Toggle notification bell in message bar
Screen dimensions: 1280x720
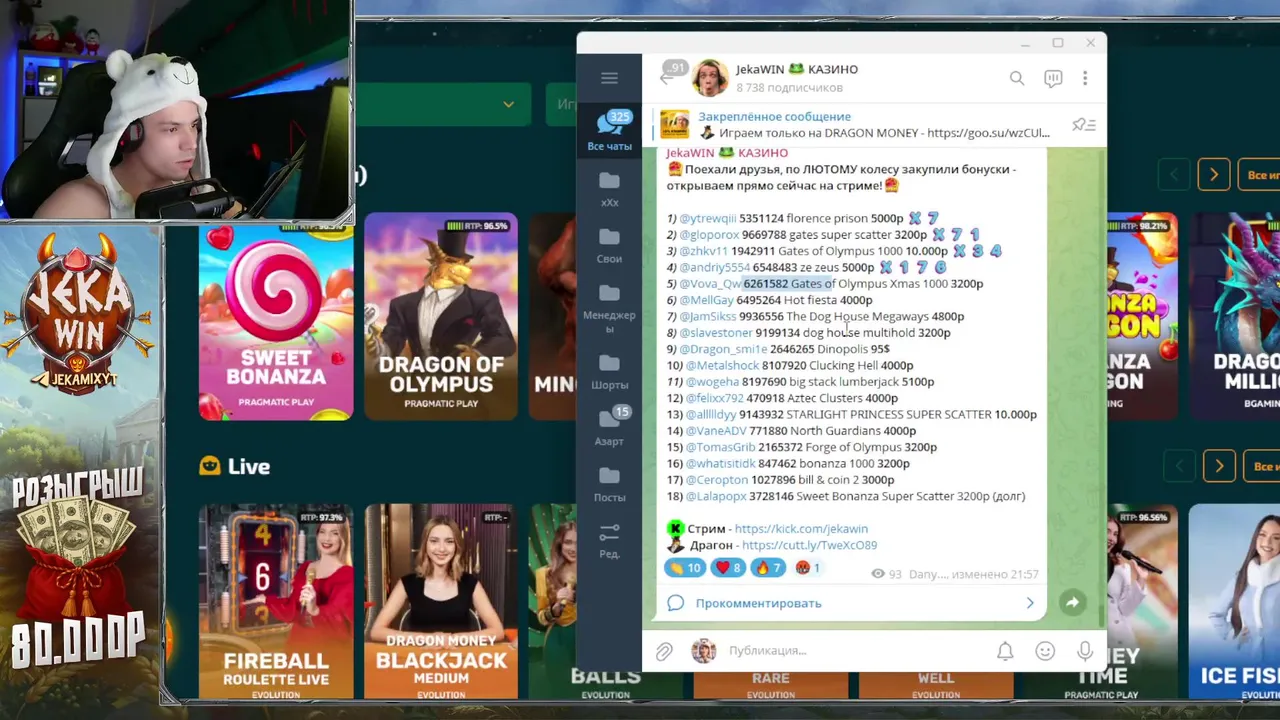coord(1005,651)
